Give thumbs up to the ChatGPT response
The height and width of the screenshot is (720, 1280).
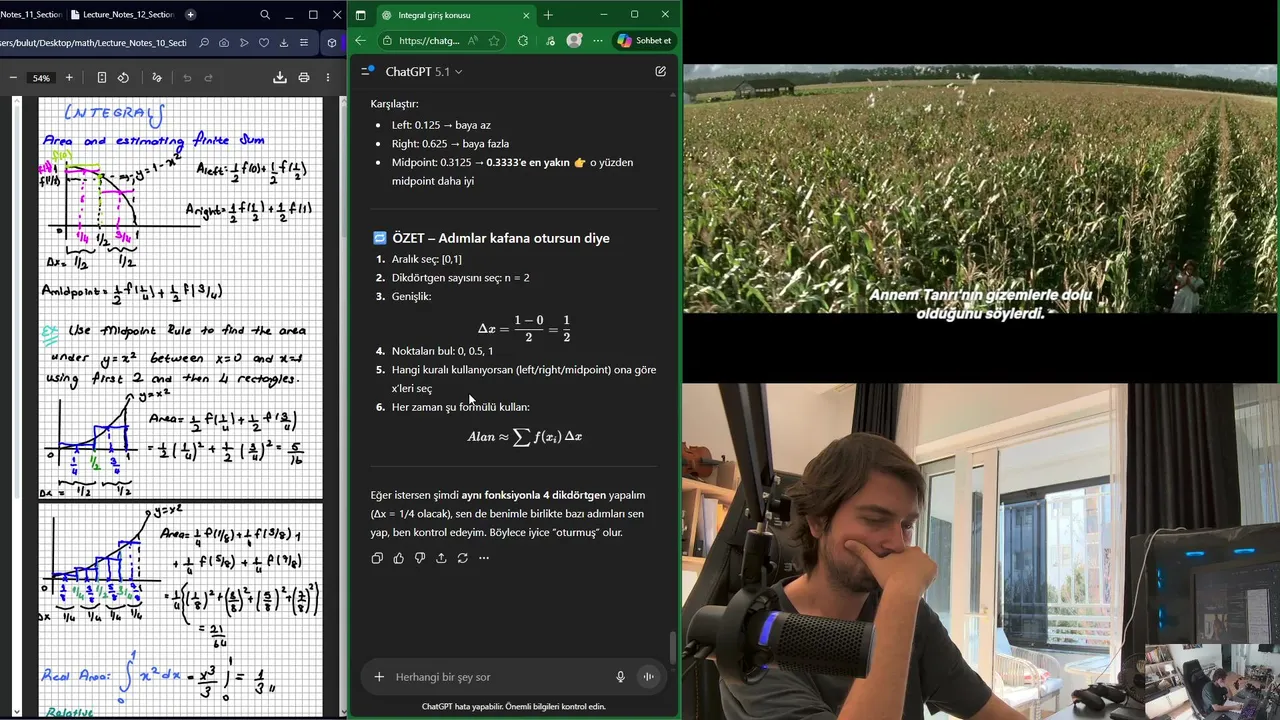click(398, 558)
